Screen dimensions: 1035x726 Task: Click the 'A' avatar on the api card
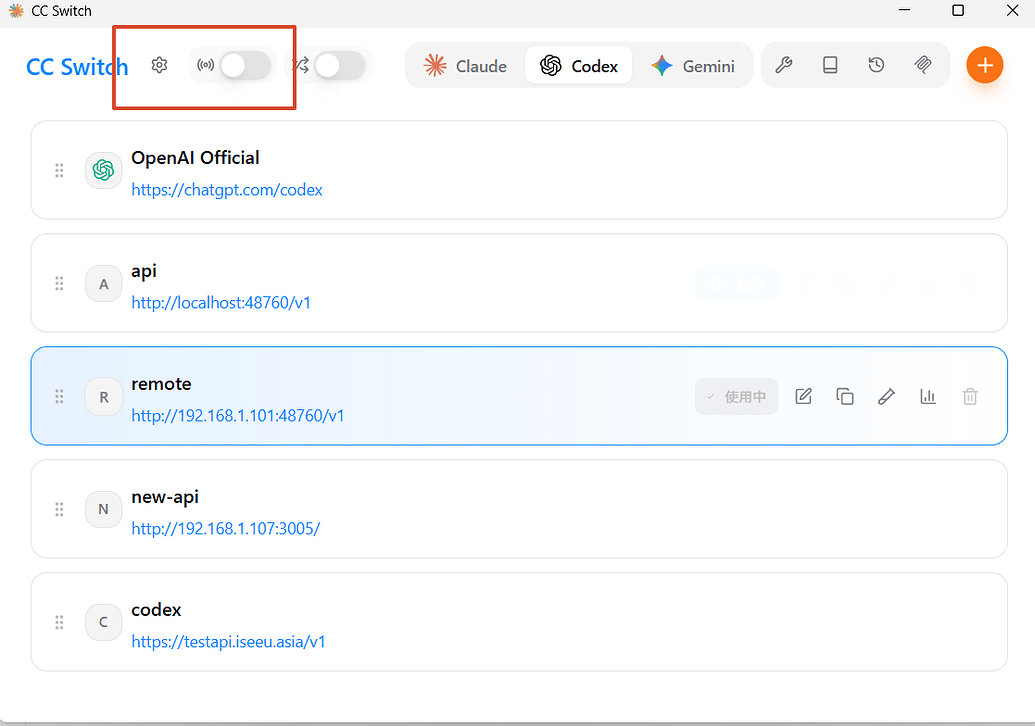pos(104,284)
